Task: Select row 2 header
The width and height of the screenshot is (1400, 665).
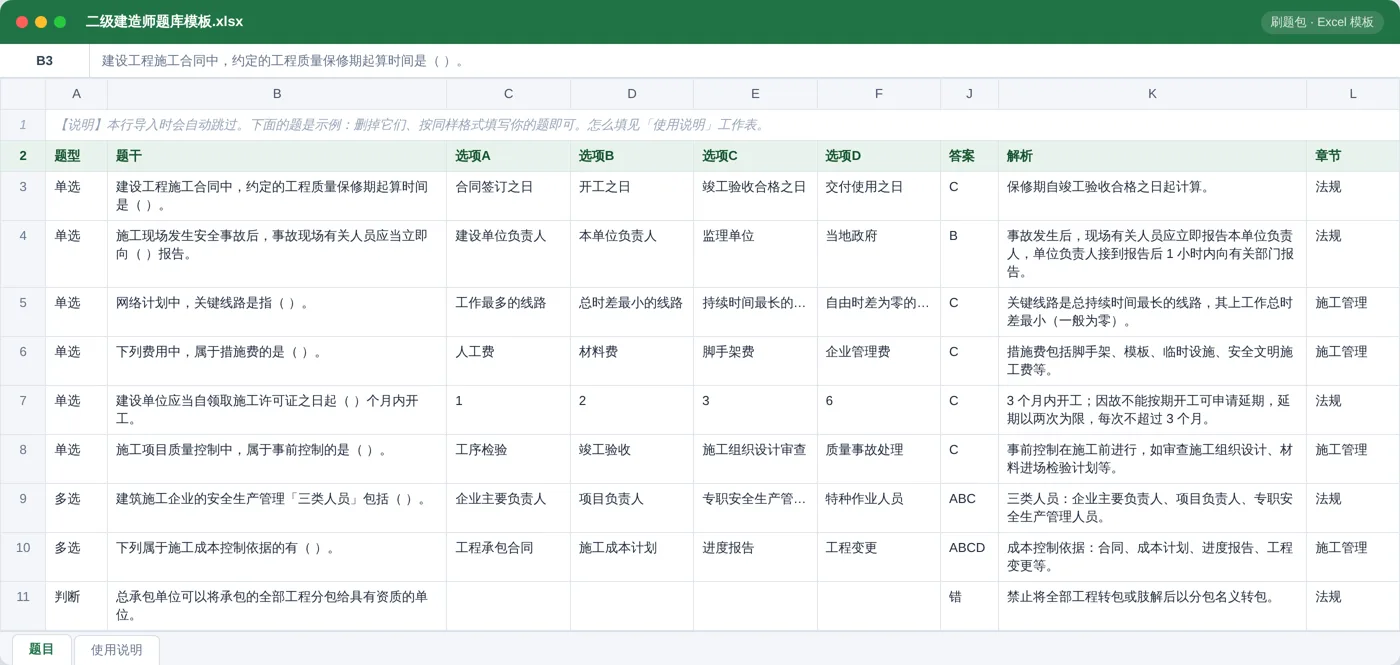Action: [x=23, y=156]
